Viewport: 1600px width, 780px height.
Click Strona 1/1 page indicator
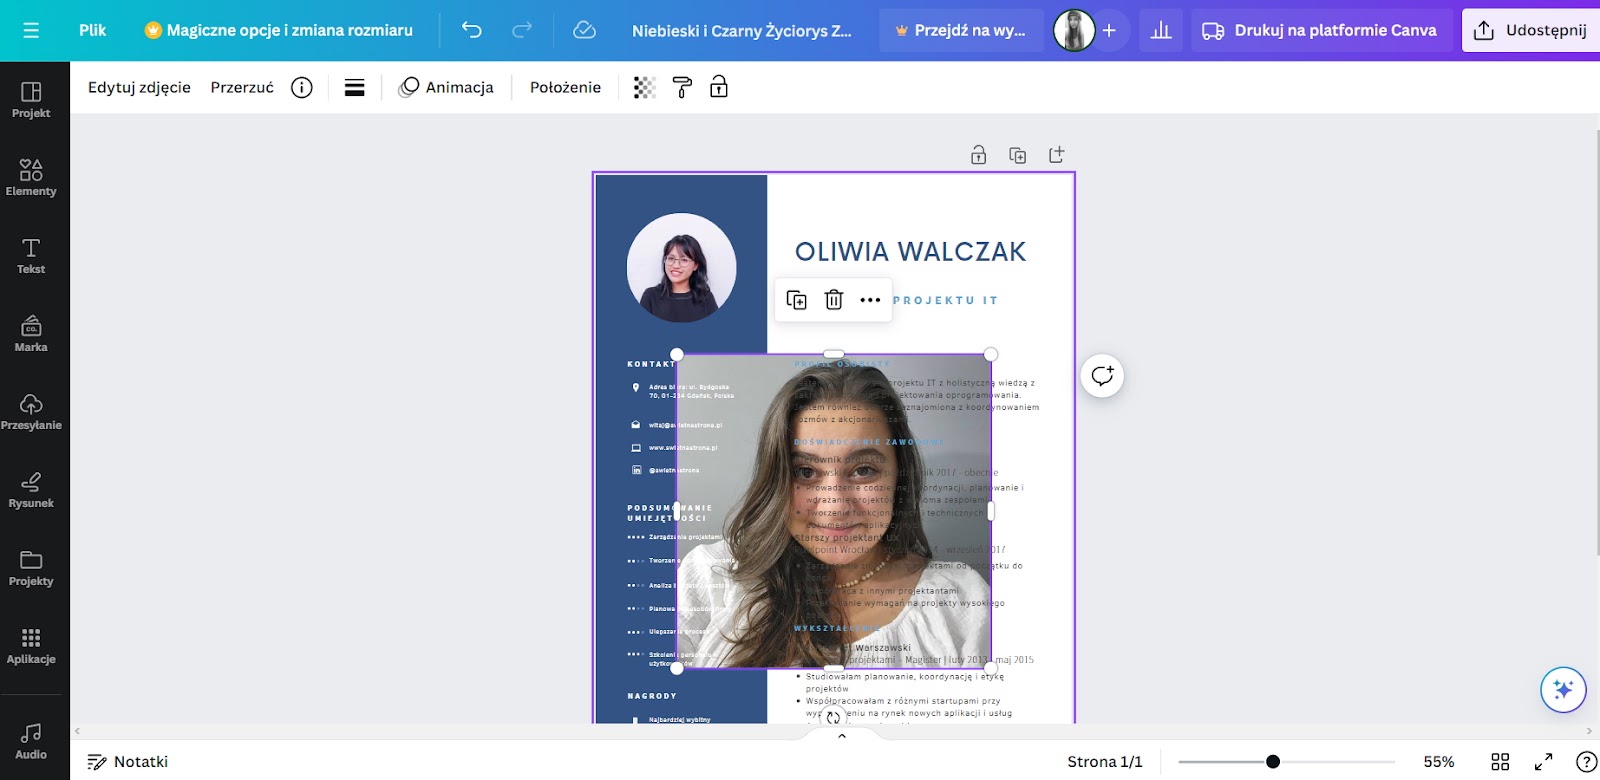pyautogui.click(x=1105, y=762)
